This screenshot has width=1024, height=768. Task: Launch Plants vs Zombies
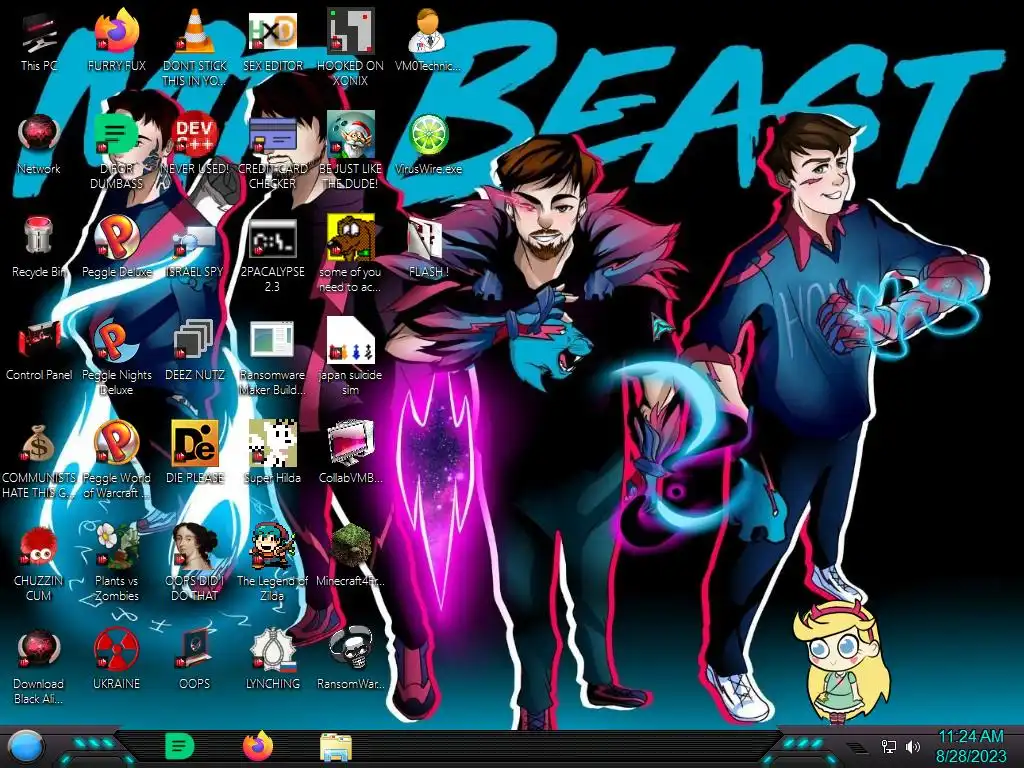tap(117, 547)
